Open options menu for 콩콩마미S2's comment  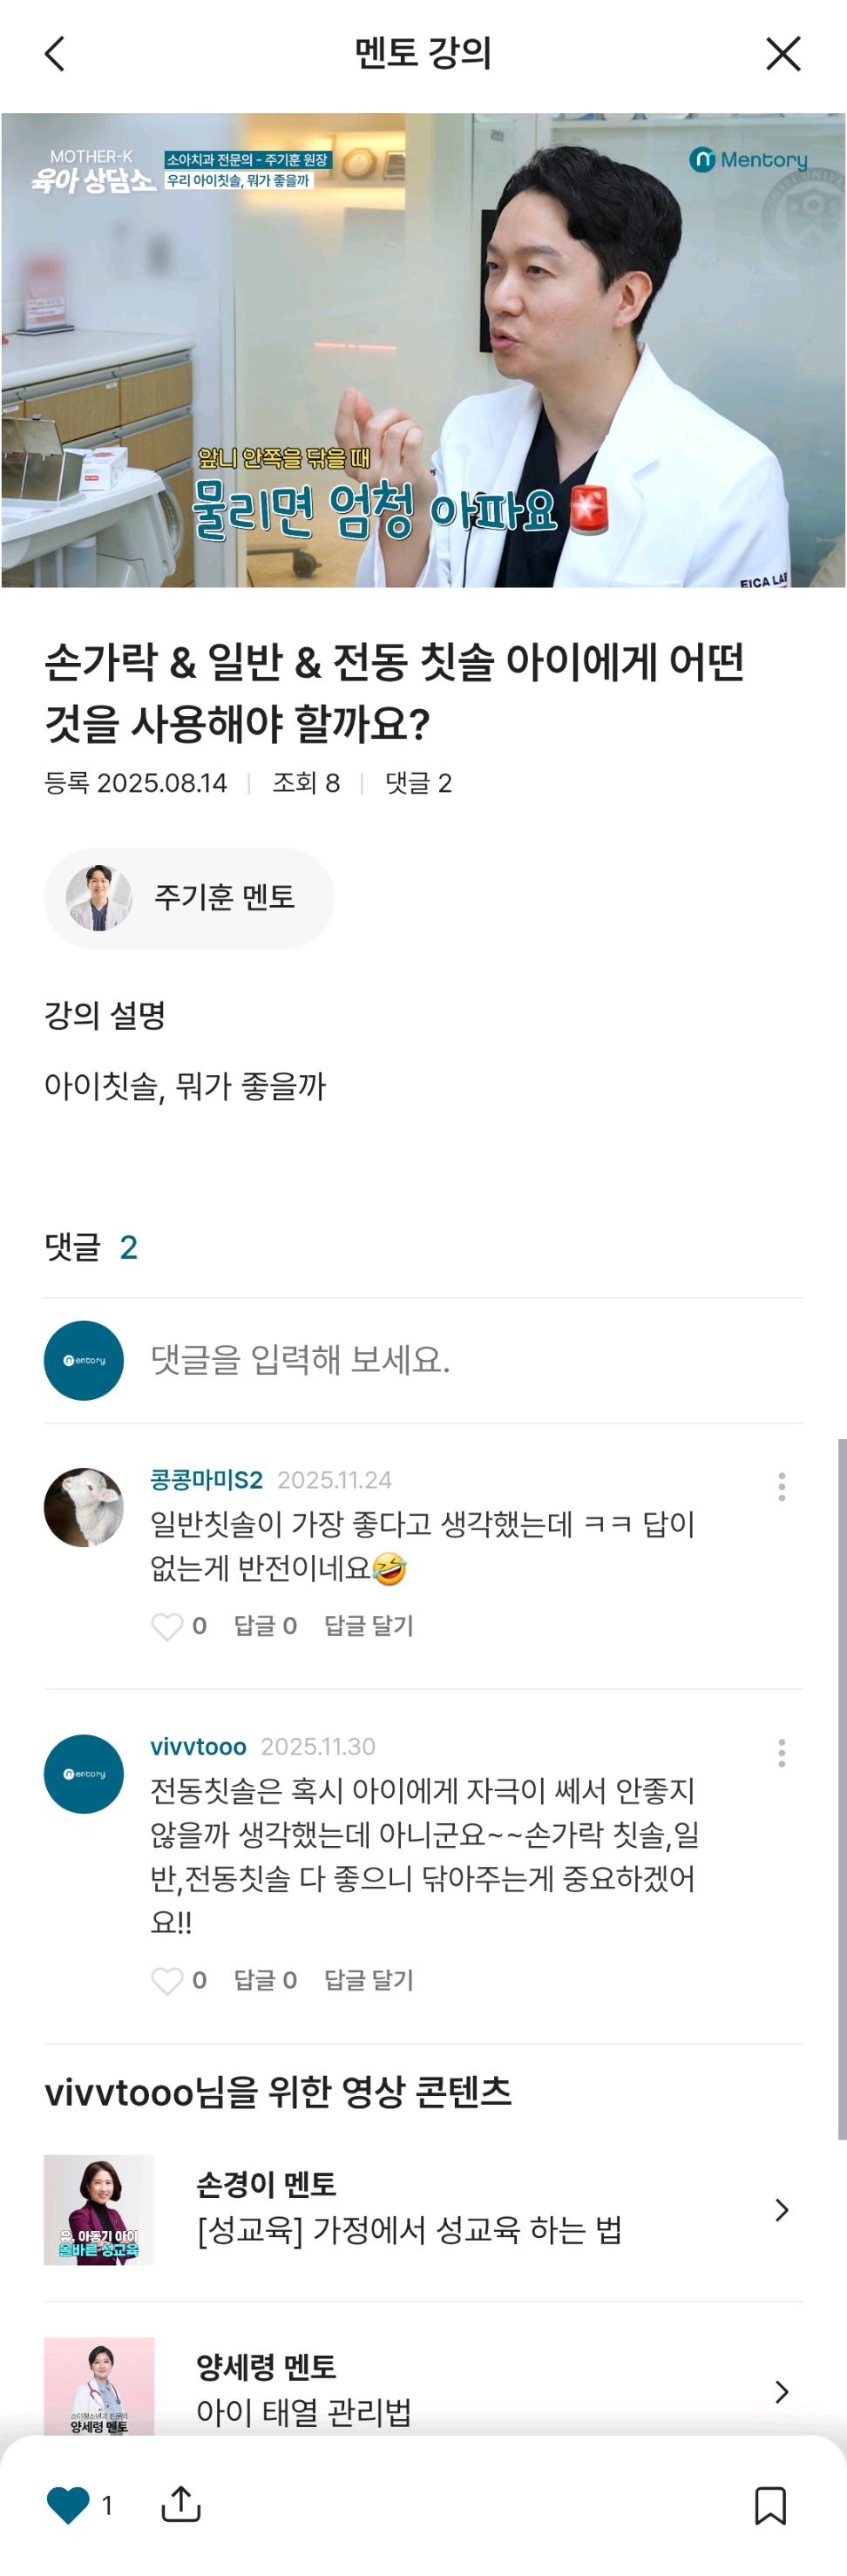pos(781,1488)
